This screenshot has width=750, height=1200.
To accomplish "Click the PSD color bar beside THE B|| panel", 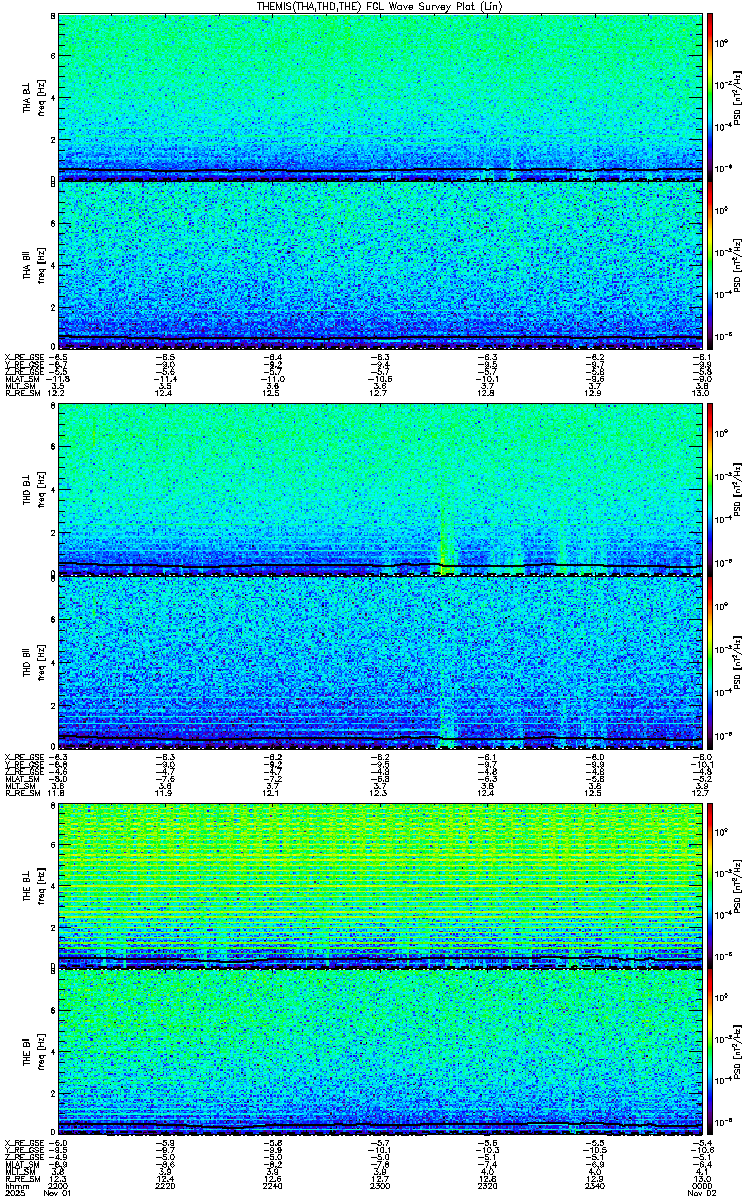I will 711,1052.
